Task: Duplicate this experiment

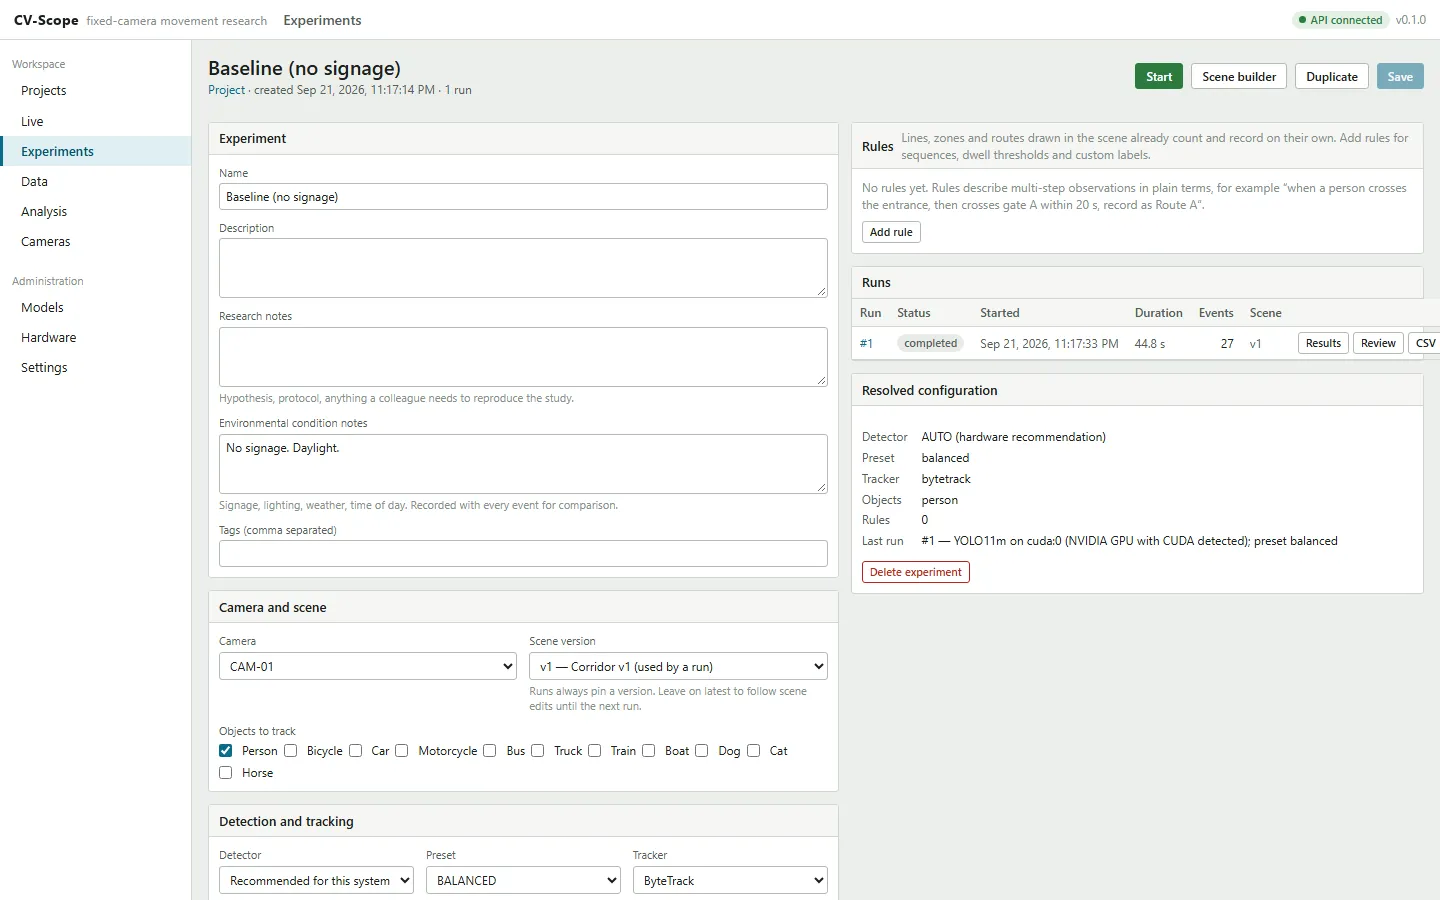Action: pos(1332,76)
